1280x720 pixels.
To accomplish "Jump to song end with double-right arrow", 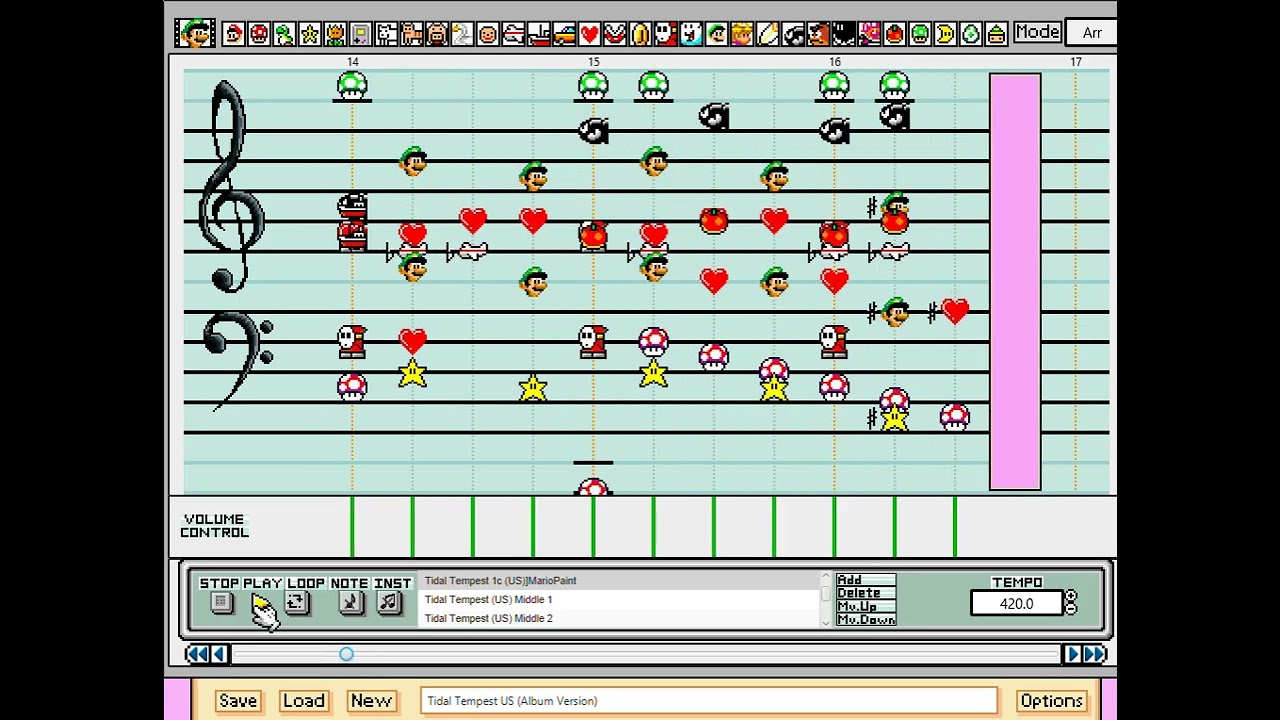I will pos(1096,654).
